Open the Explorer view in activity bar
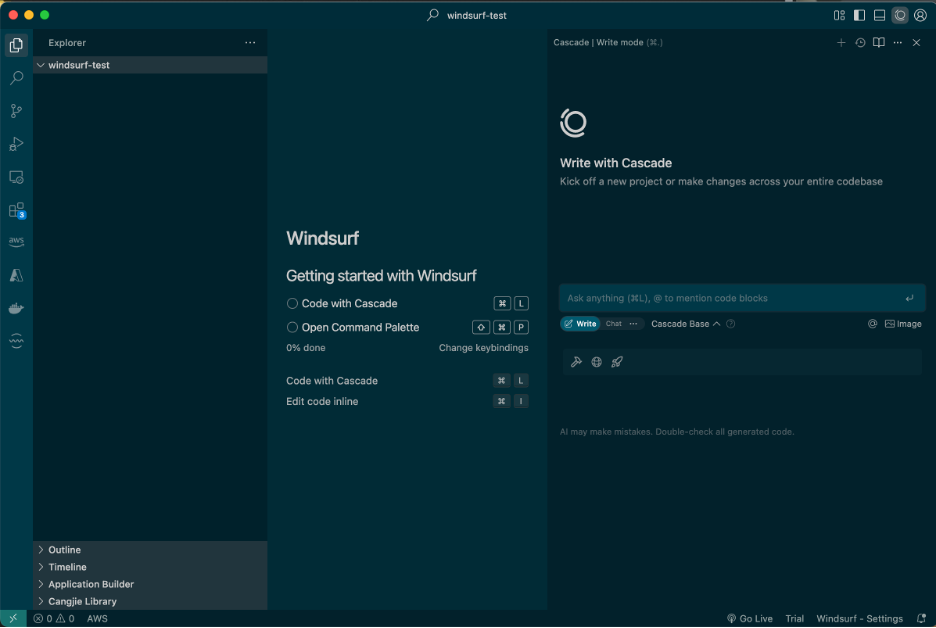 pyautogui.click(x=16, y=45)
